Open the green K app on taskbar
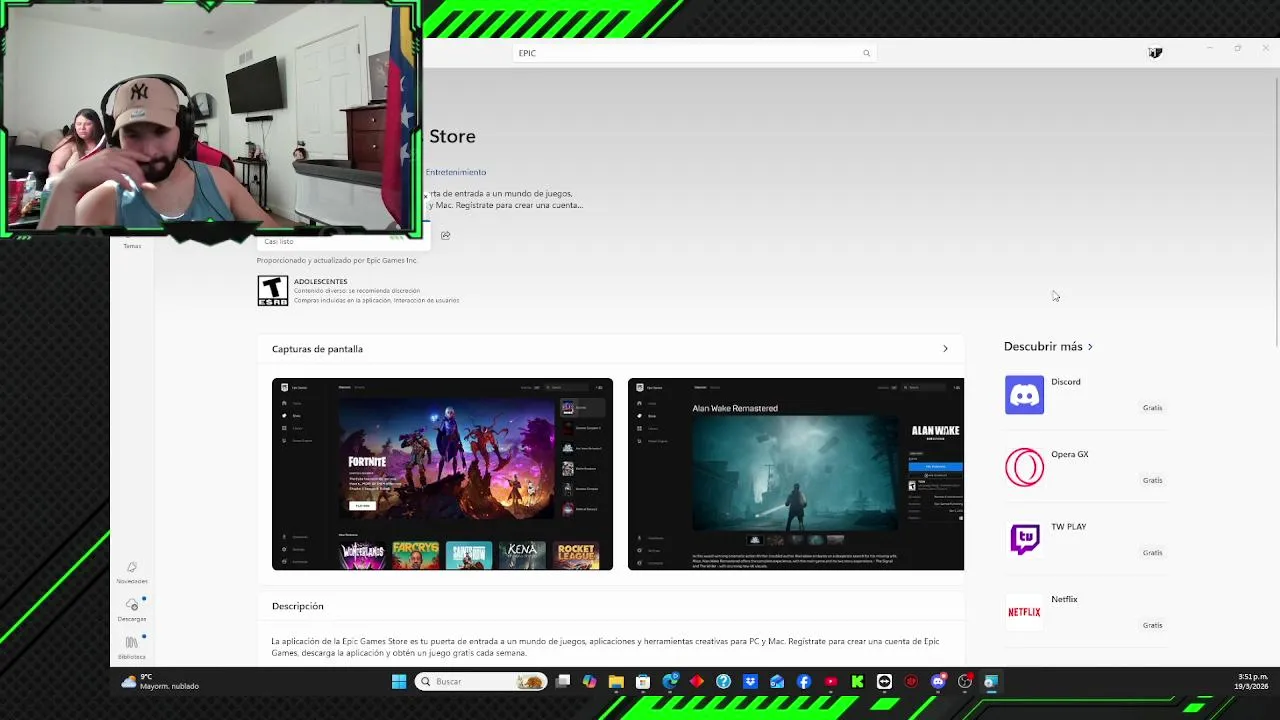Image resolution: width=1280 pixels, height=720 pixels. pyautogui.click(x=857, y=682)
